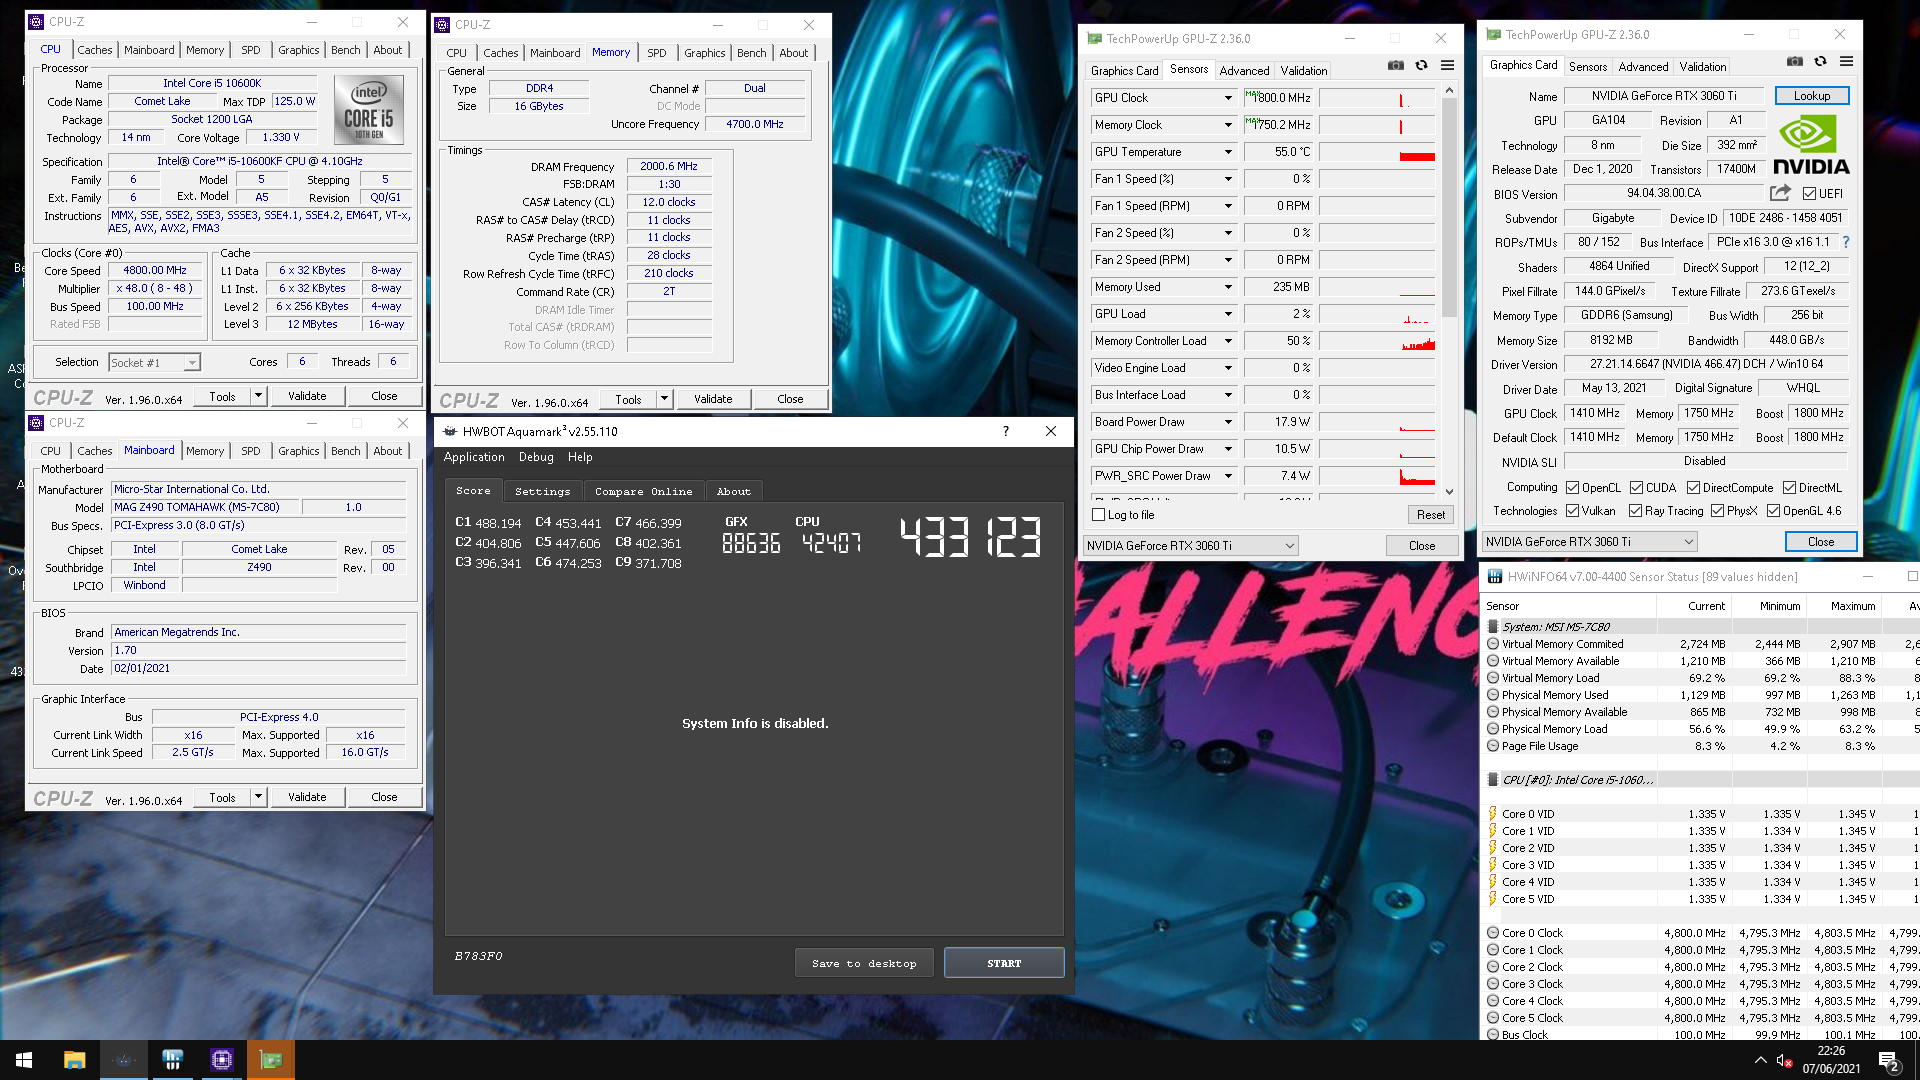Image resolution: width=1920 pixels, height=1080 pixels.
Task: Open the notification center icon
Action: point(1889,1061)
